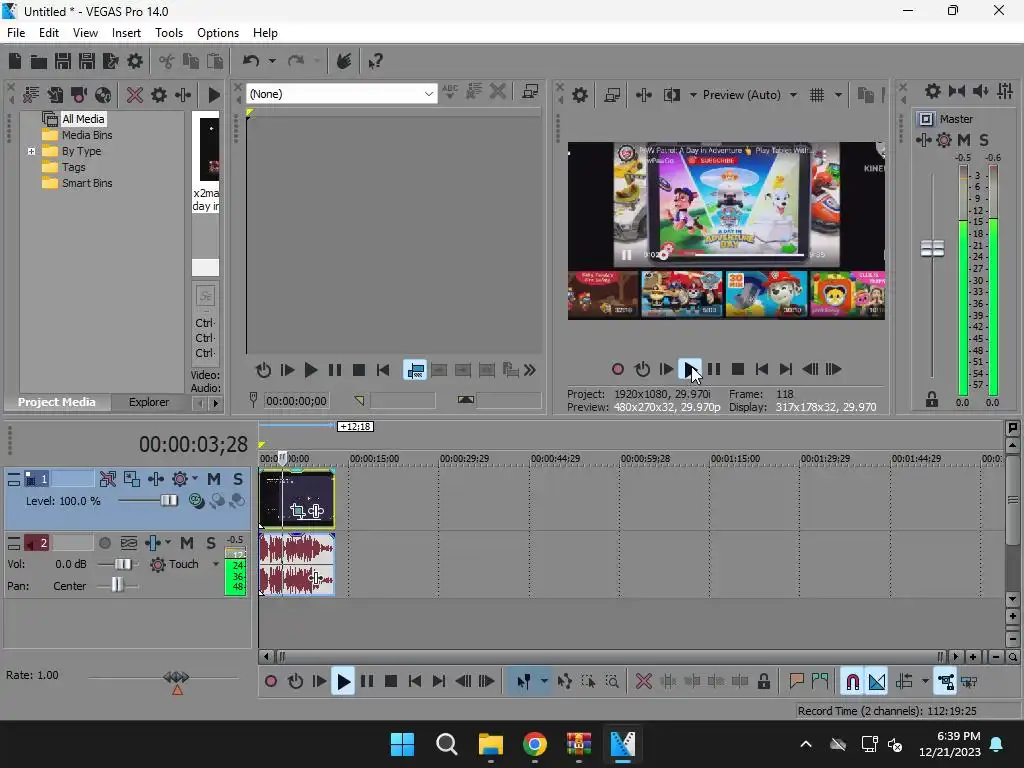Open event pan/crop icon on video clip
This screenshot has height=768, width=1024.
[298, 511]
